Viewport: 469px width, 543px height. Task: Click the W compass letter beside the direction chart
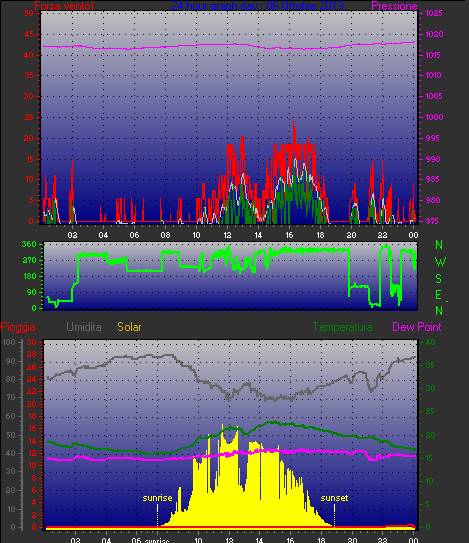click(x=440, y=262)
